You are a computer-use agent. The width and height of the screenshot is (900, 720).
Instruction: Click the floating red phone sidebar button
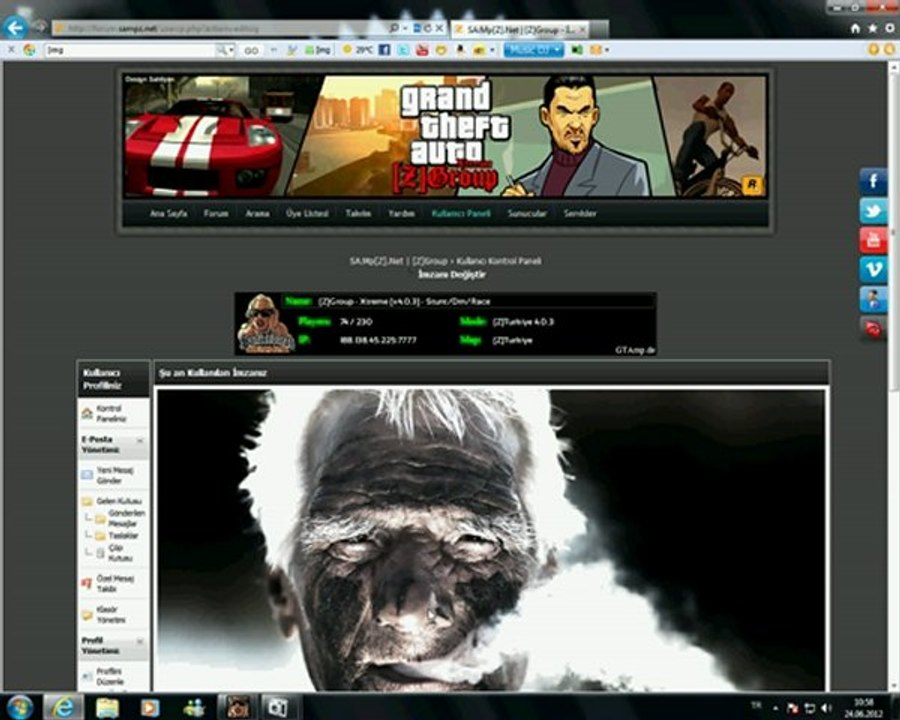pyautogui.click(x=873, y=330)
